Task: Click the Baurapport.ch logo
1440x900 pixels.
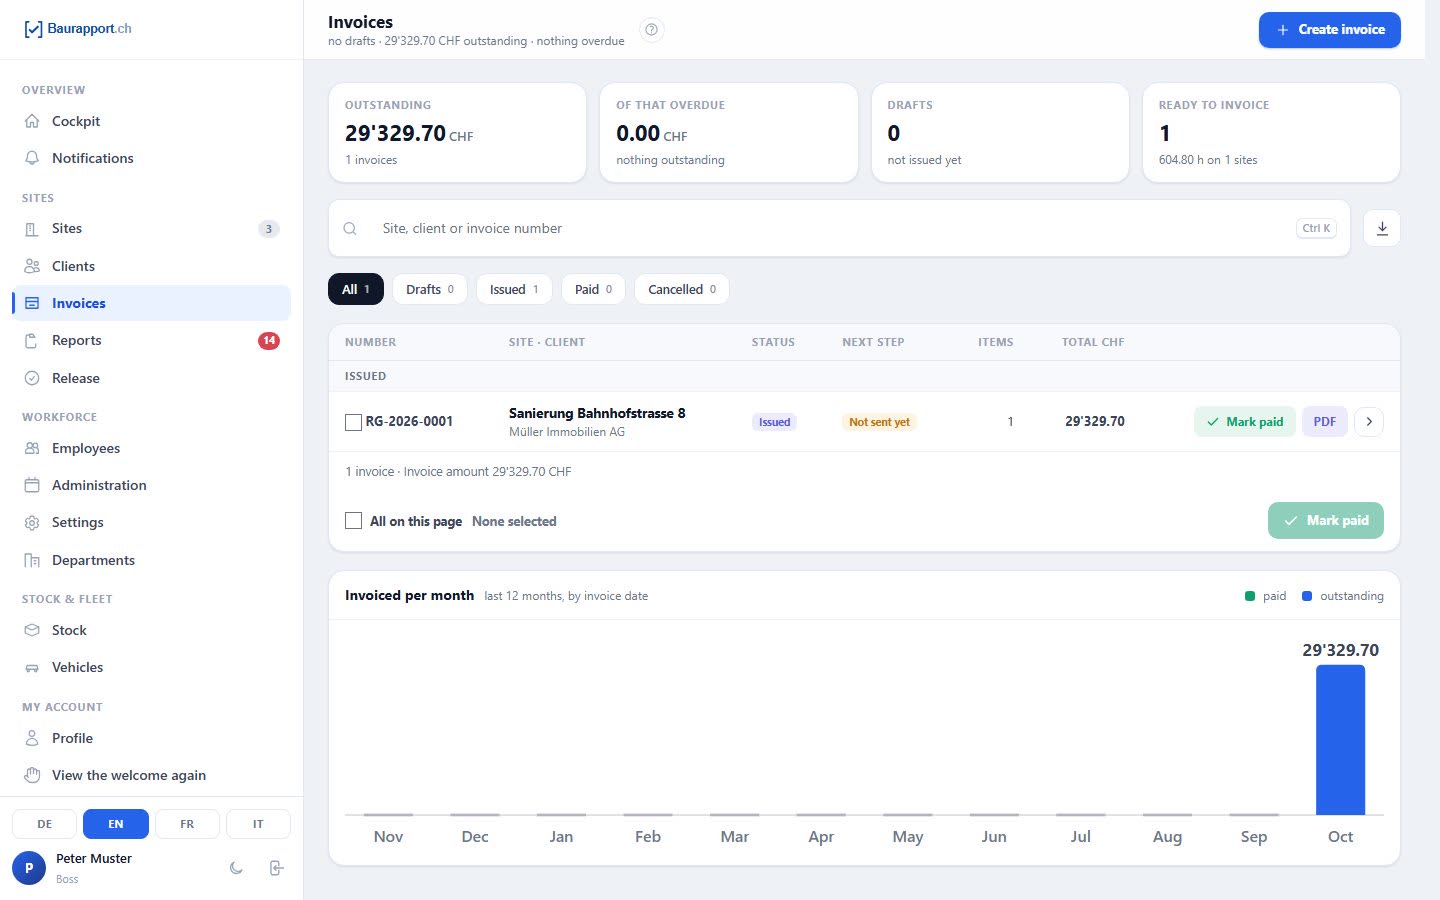Action: (78, 29)
